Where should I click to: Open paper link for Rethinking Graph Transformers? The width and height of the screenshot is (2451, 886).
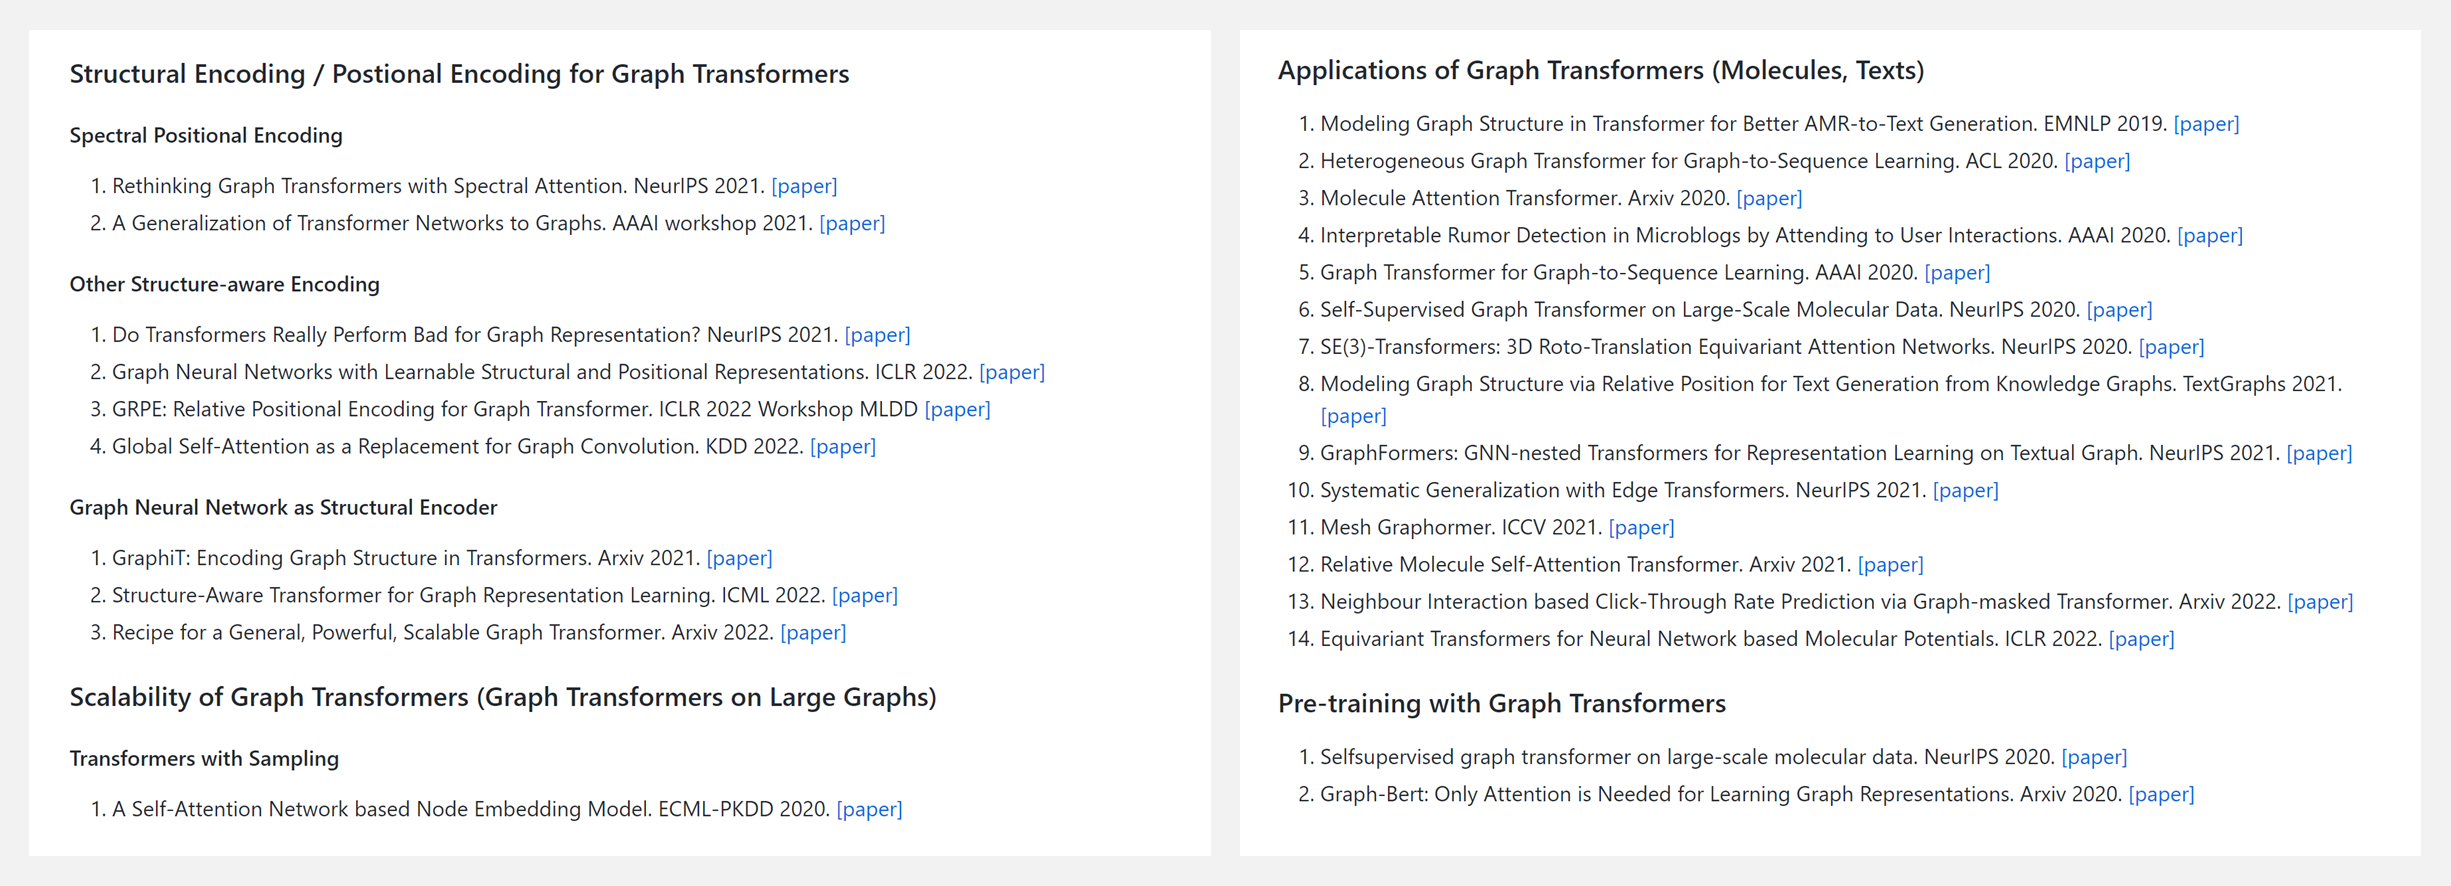(804, 186)
